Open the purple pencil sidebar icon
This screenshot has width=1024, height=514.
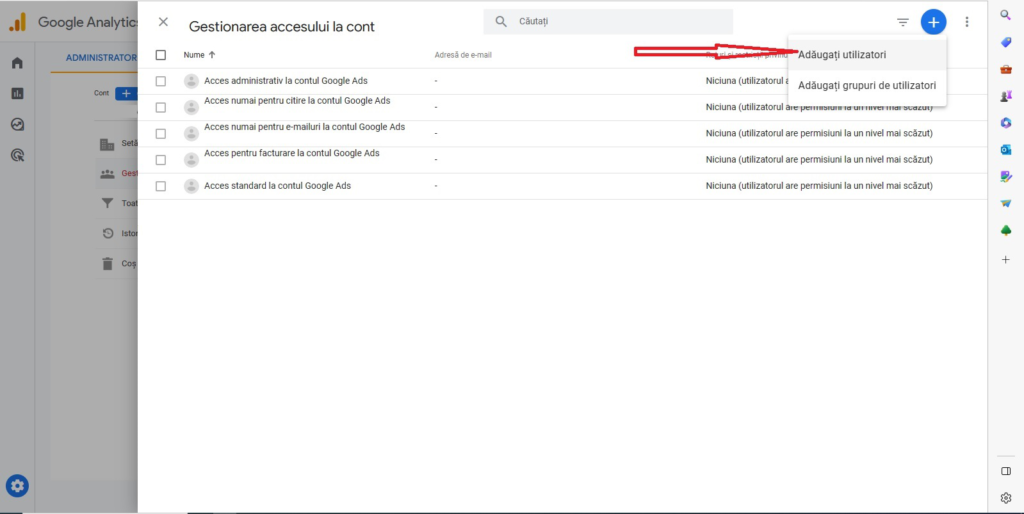point(1006,176)
